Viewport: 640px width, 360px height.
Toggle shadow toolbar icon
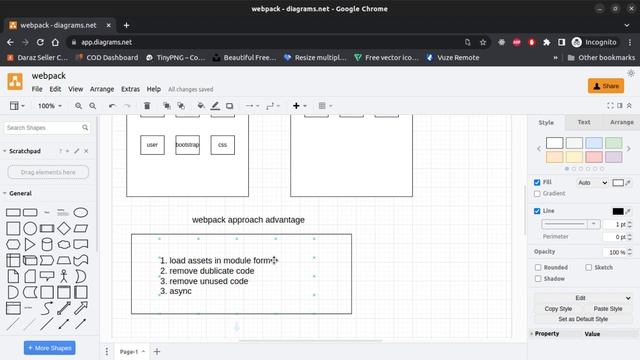pyautogui.click(x=230, y=106)
